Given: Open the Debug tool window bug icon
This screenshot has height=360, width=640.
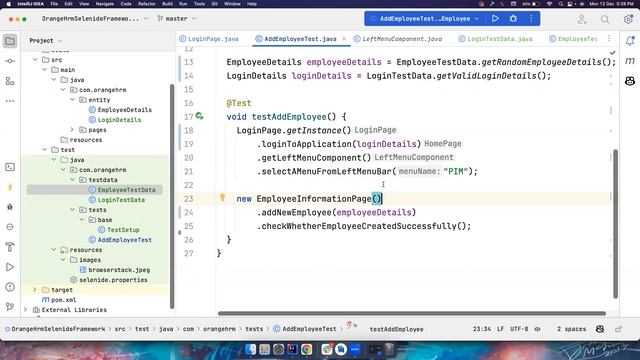Looking at the screenshot, I should [x=10, y=207].
